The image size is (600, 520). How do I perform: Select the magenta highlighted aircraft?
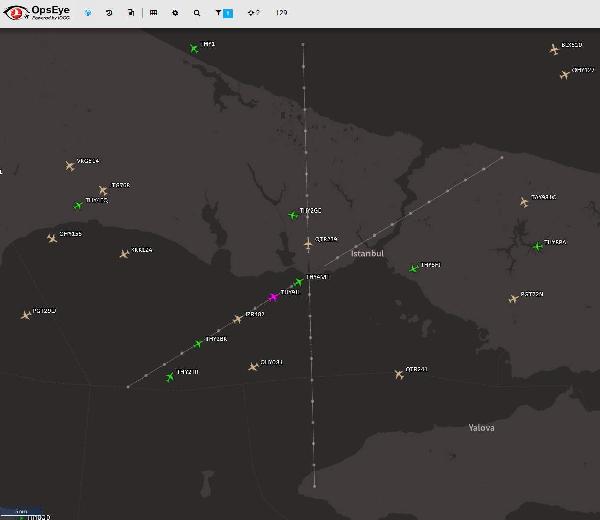pyautogui.click(x=273, y=297)
